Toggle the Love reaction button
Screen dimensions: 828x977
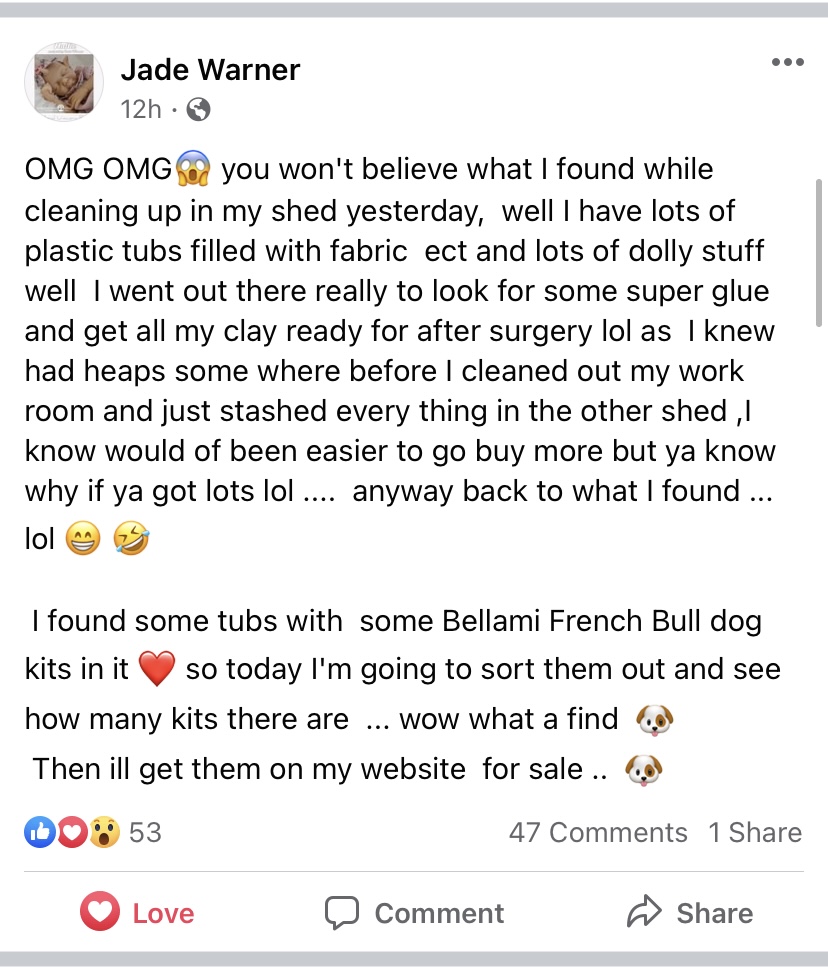(x=137, y=913)
